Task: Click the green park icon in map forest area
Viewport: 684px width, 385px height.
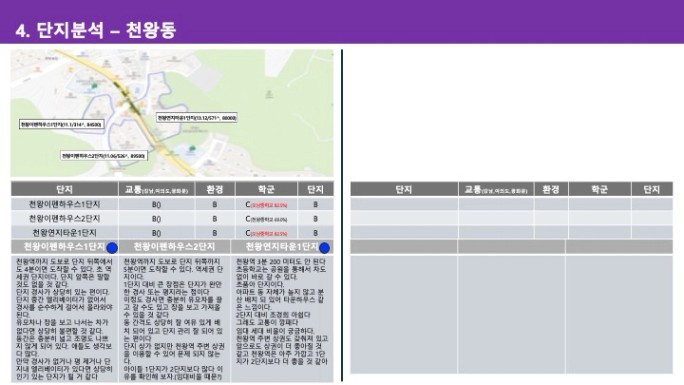Action: pyautogui.click(x=270, y=93)
